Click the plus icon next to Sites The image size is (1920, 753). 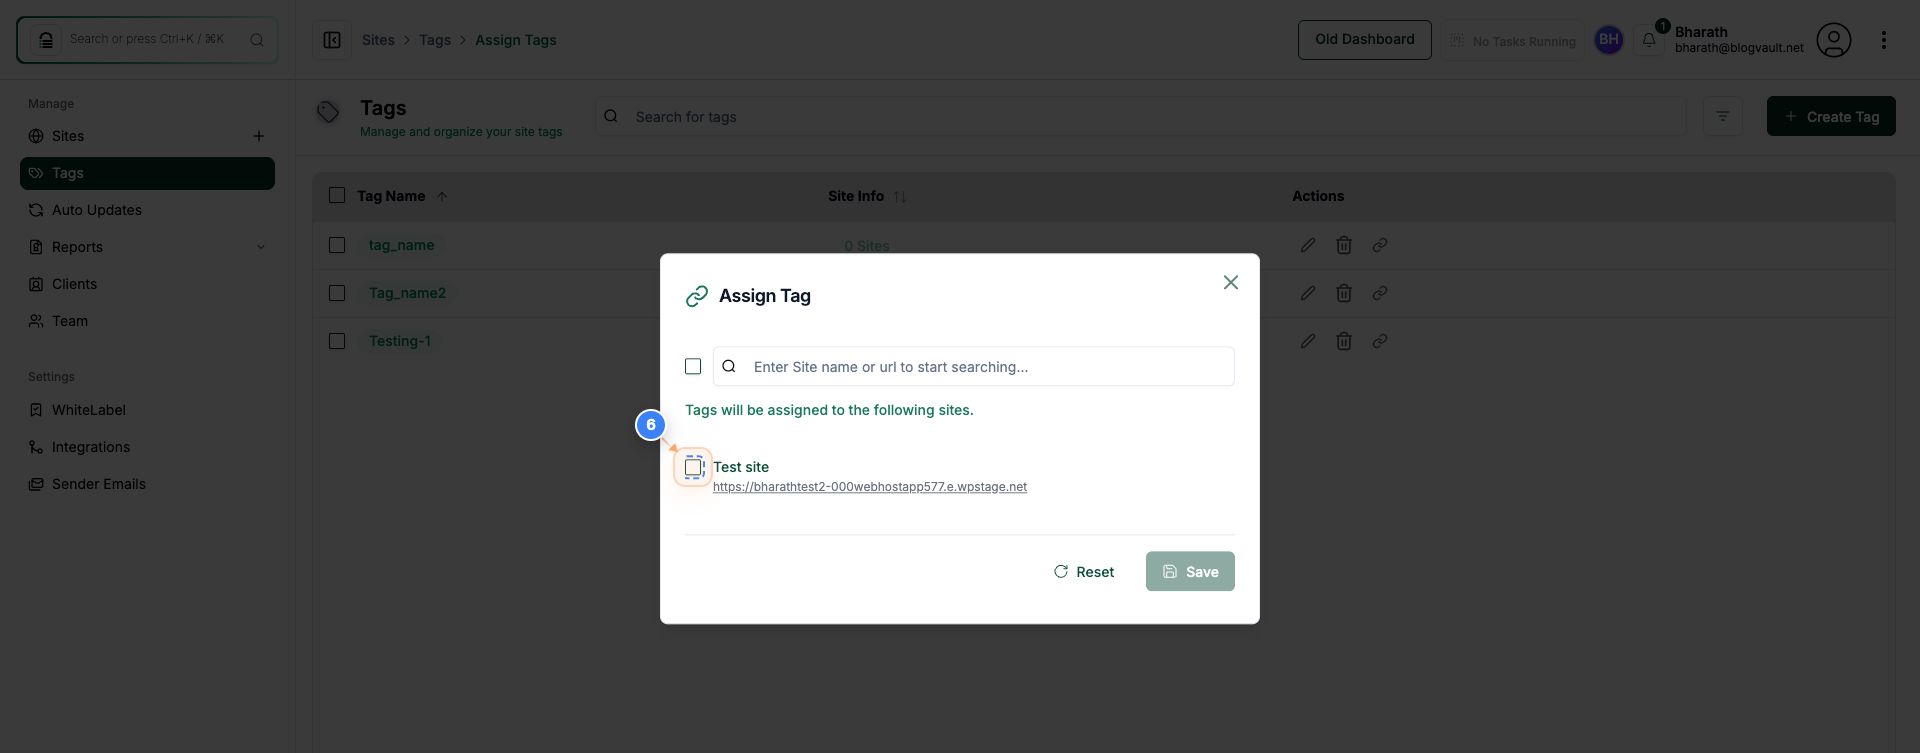(x=259, y=136)
